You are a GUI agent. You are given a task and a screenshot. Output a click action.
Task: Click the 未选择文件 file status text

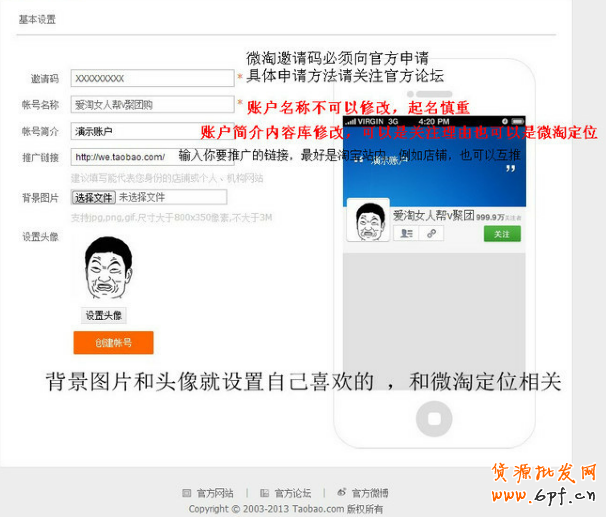click(x=142, y=197)
